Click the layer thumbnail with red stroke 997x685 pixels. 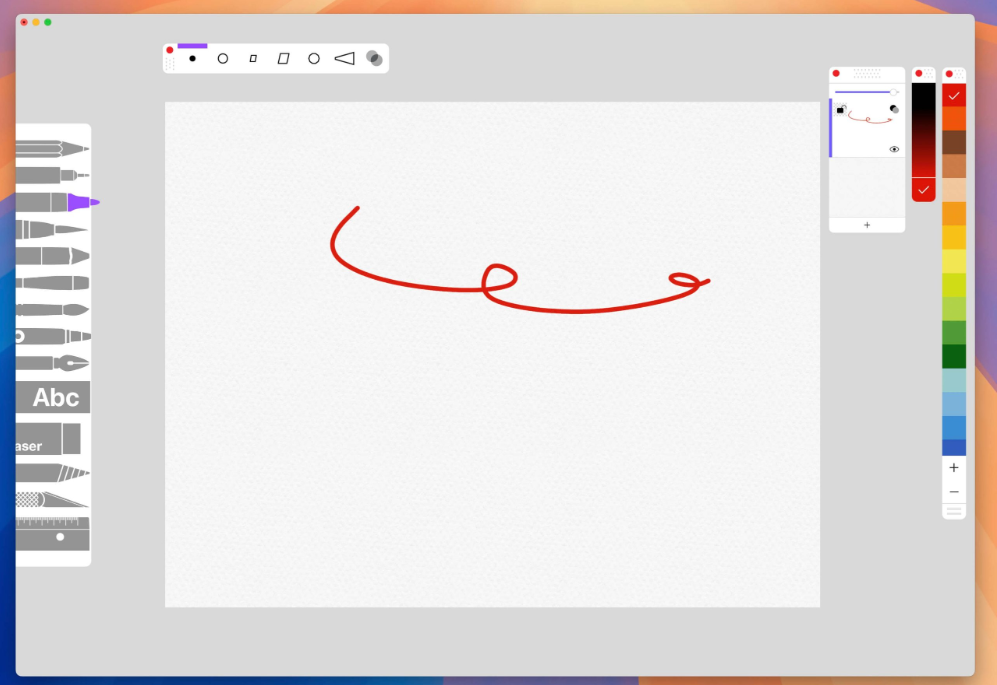coord(868,119)
